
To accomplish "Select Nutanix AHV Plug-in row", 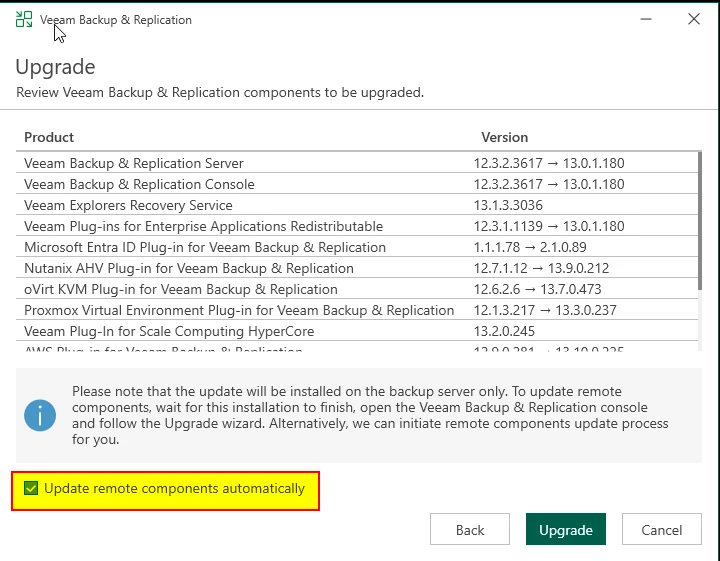I will pyautogui.click(x=188, y=268).
